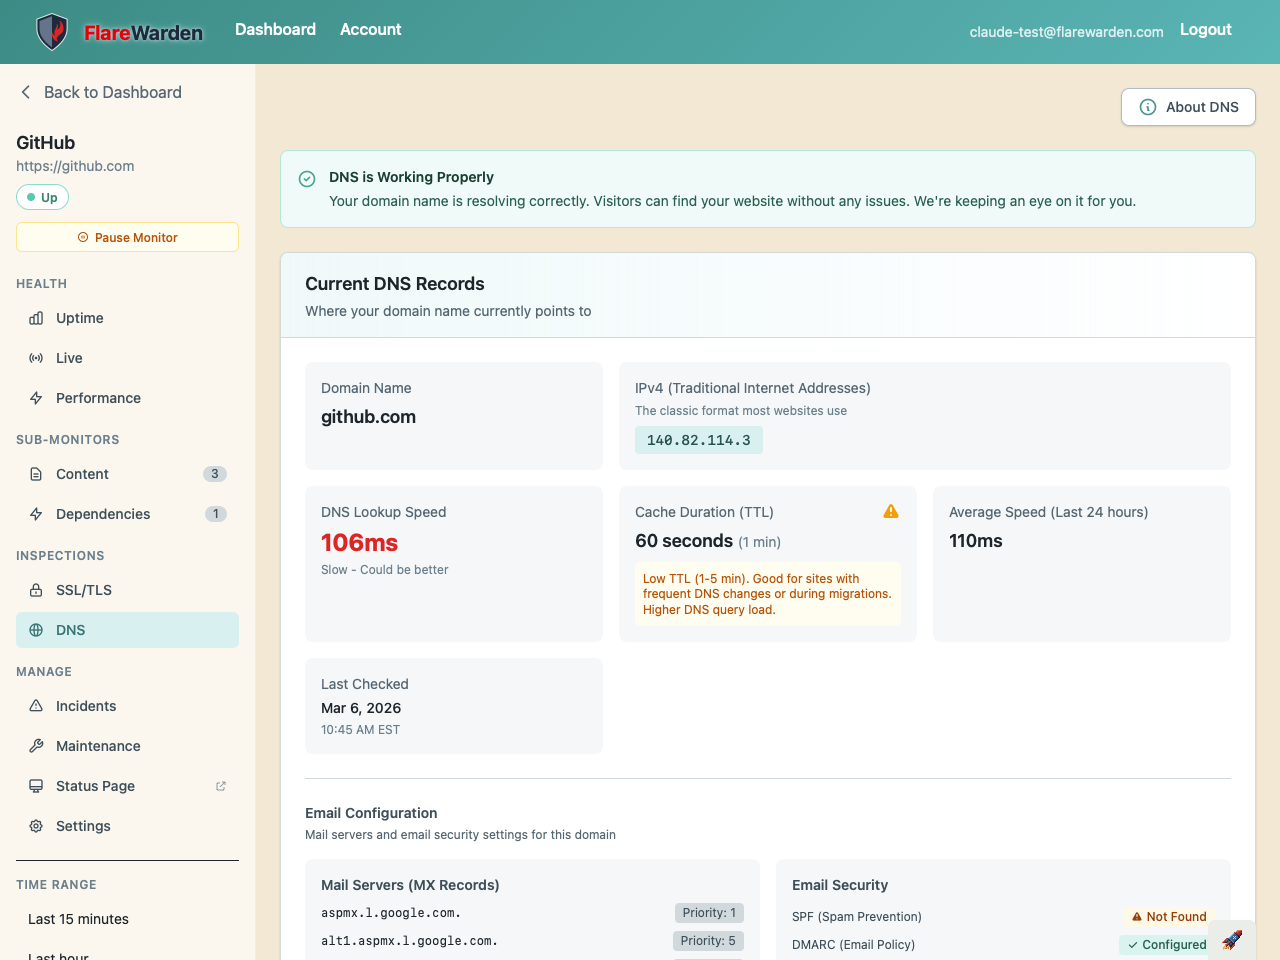
Task: Open external link icon beside Status Page
Action: pyautogui.click(x=221, y=786)
